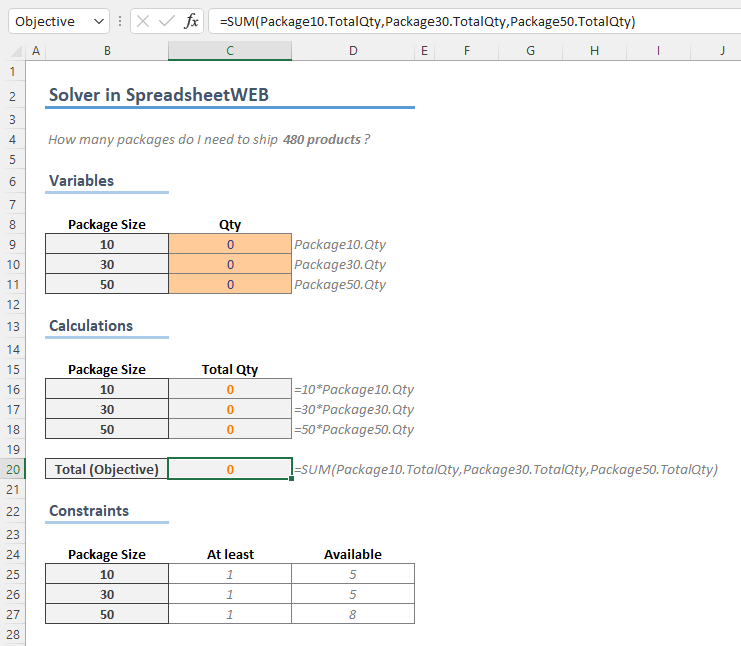The height and width of the screenshot is (646, 741).
Task: Click the italic SUM formula note in row 20
Action: click(x=506, y=469)
